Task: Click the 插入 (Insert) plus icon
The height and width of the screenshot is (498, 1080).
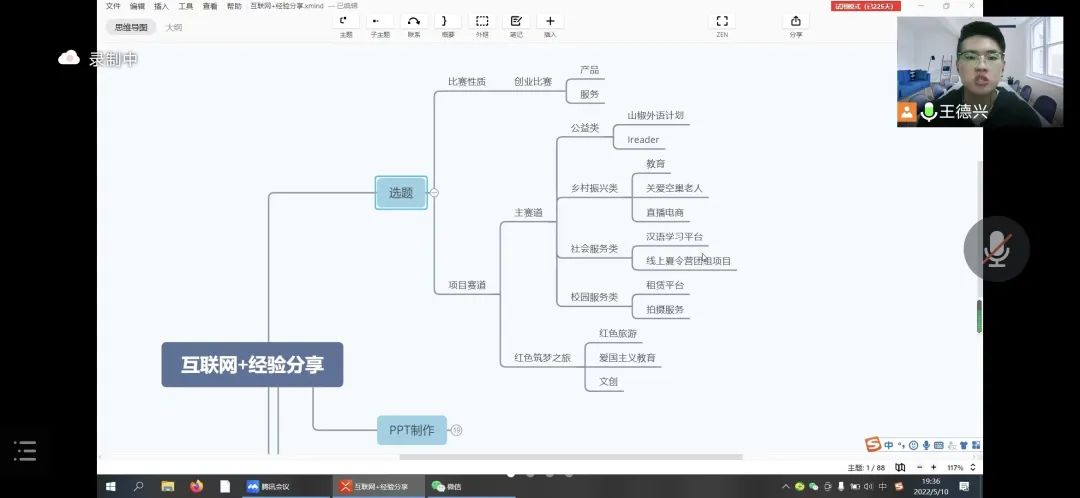Action: [x=550, y=21]
